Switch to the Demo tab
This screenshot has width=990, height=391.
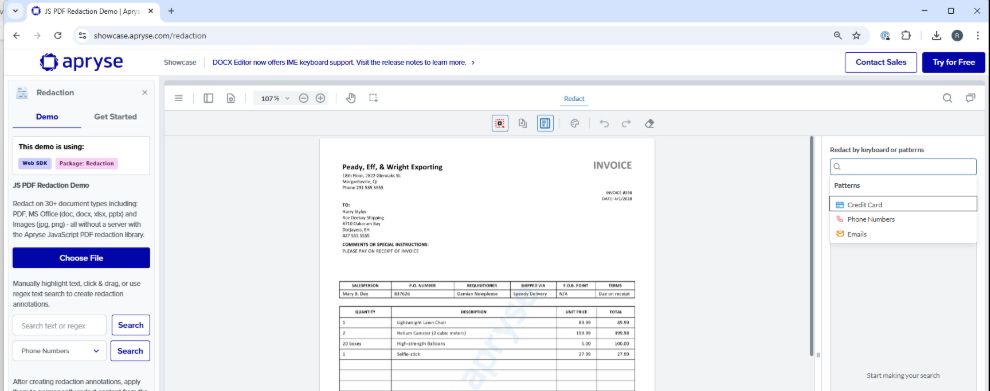[47, 117]
